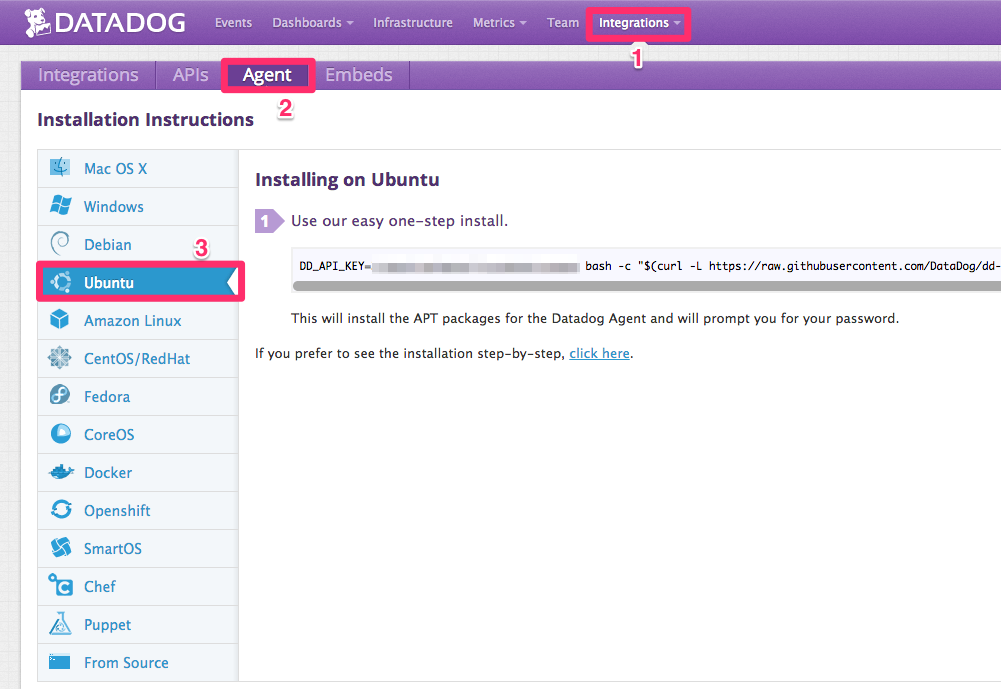This screenshot has width=1001, height=689.
Task: Select the Debian swirl icon
Action: click(x=60, y=244)
